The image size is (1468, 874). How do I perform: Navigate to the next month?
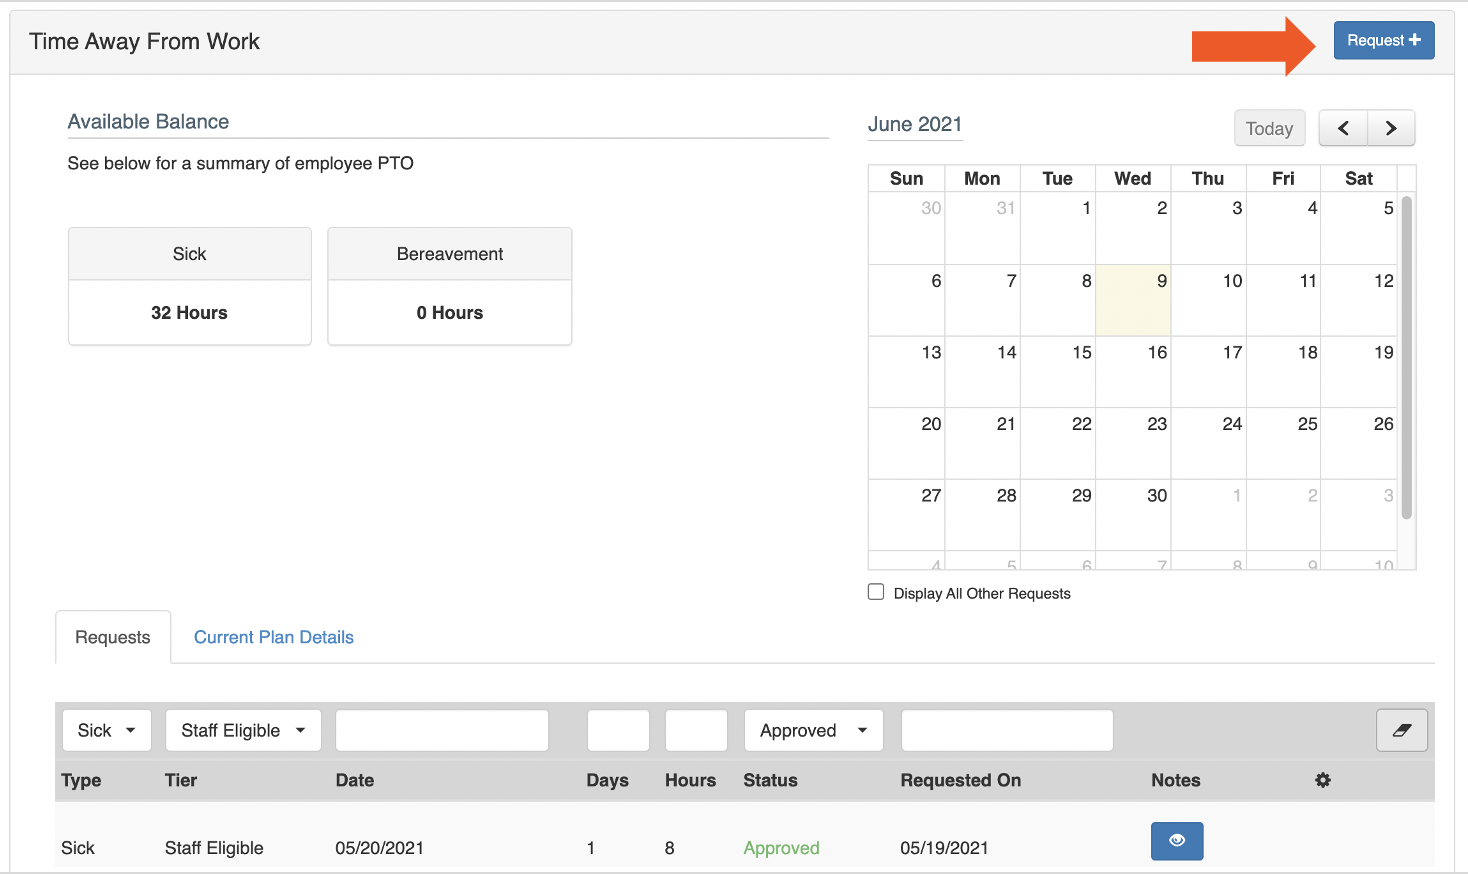click(x=1391, y=128)
